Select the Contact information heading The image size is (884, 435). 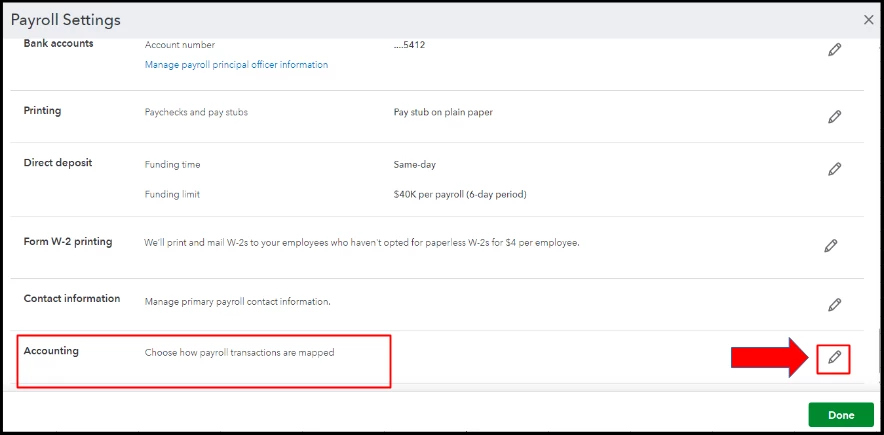point(72,298)
